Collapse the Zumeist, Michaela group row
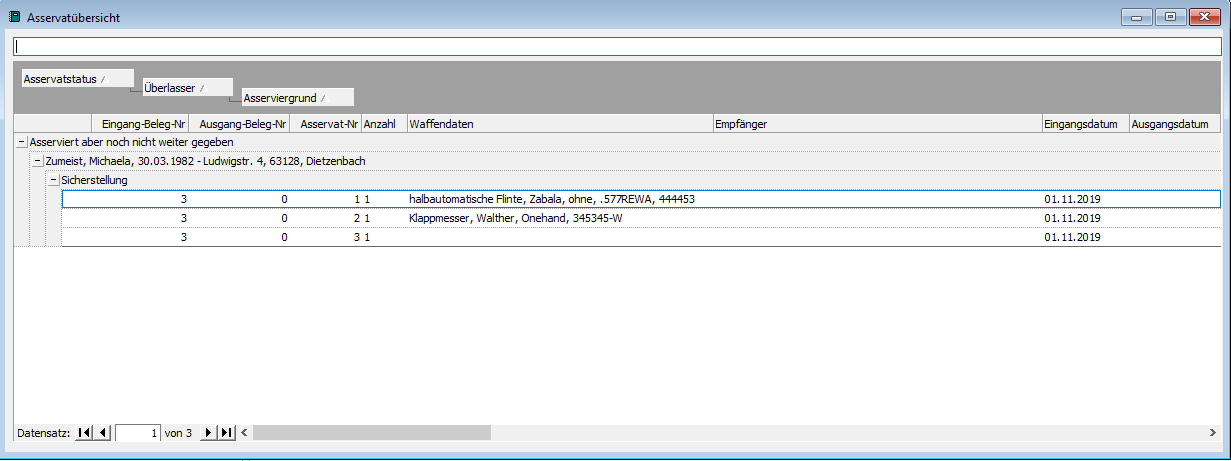Viewport: 1231px width, 461px height. tap(37, 161)
